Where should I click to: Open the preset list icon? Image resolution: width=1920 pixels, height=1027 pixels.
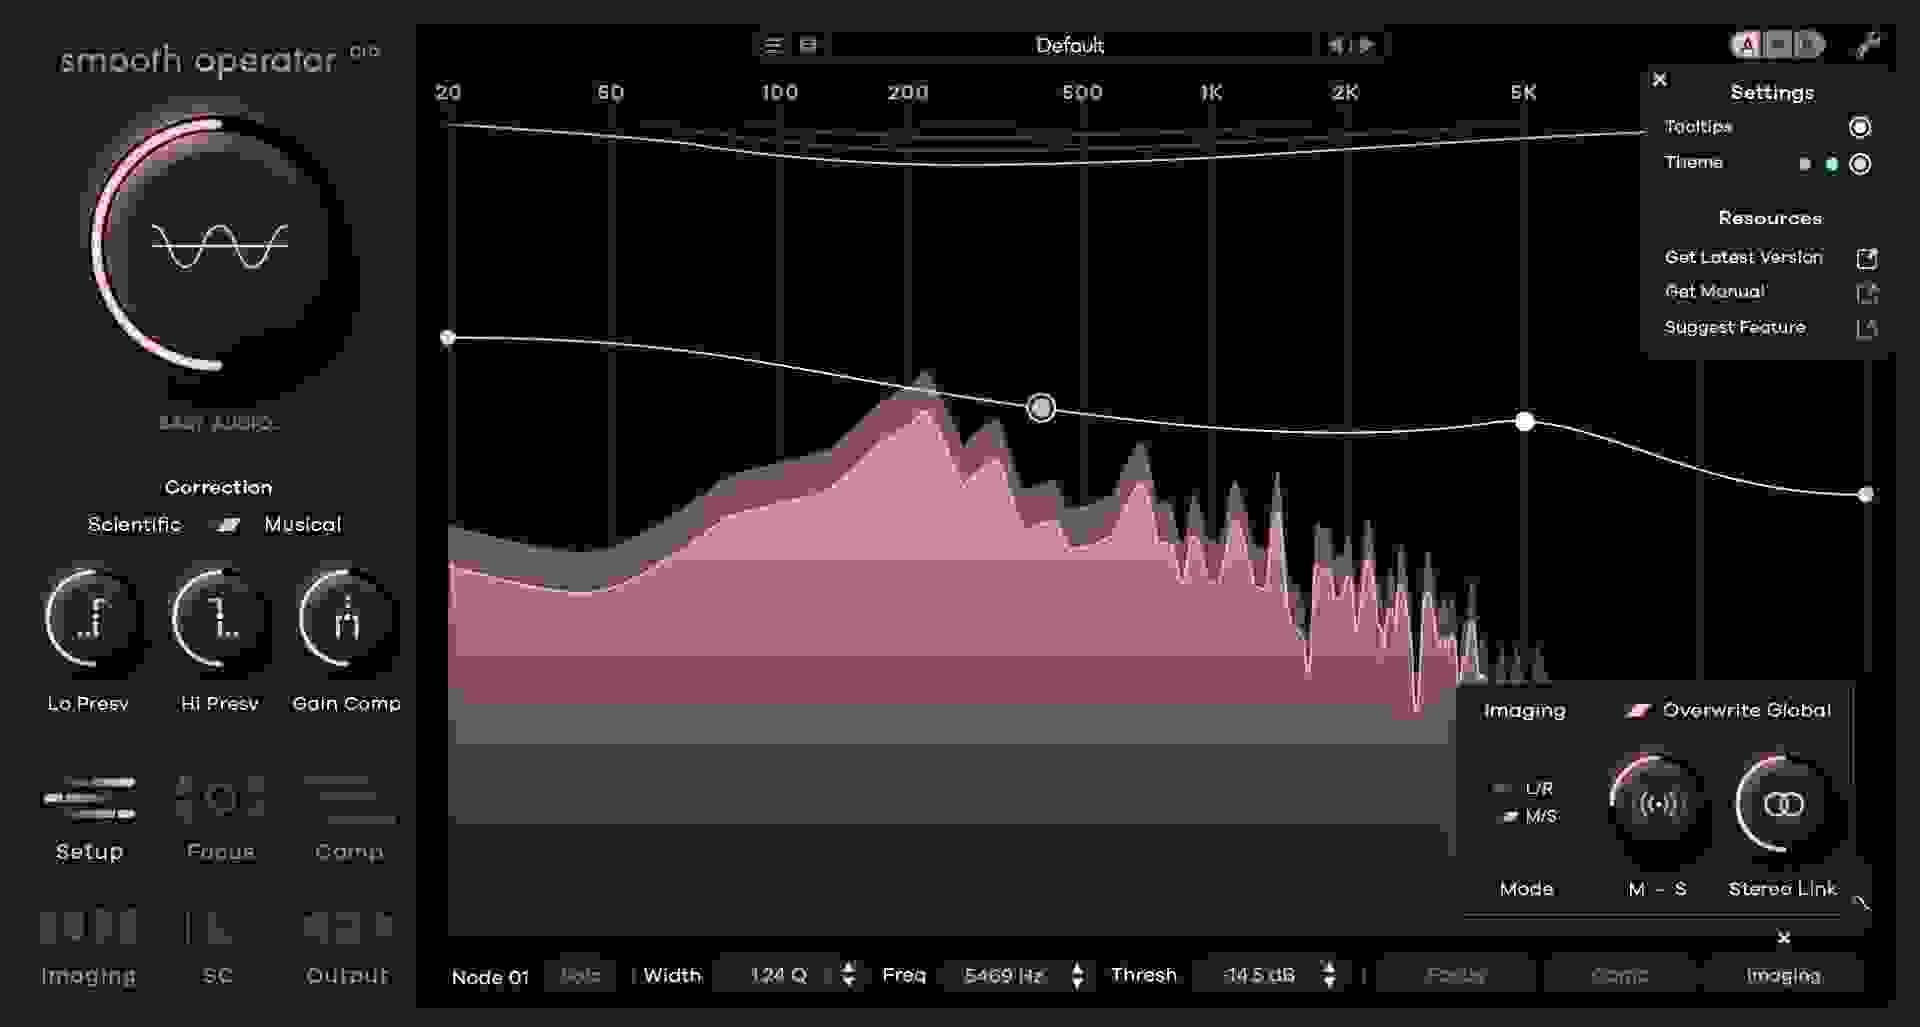[773, 44]
